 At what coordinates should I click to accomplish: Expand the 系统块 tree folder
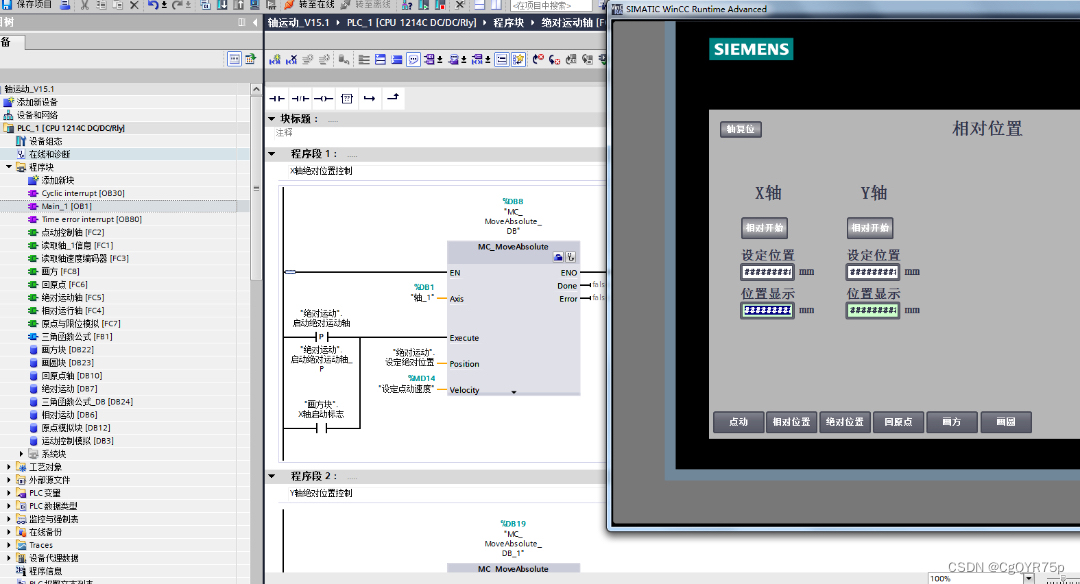point(21,454)
